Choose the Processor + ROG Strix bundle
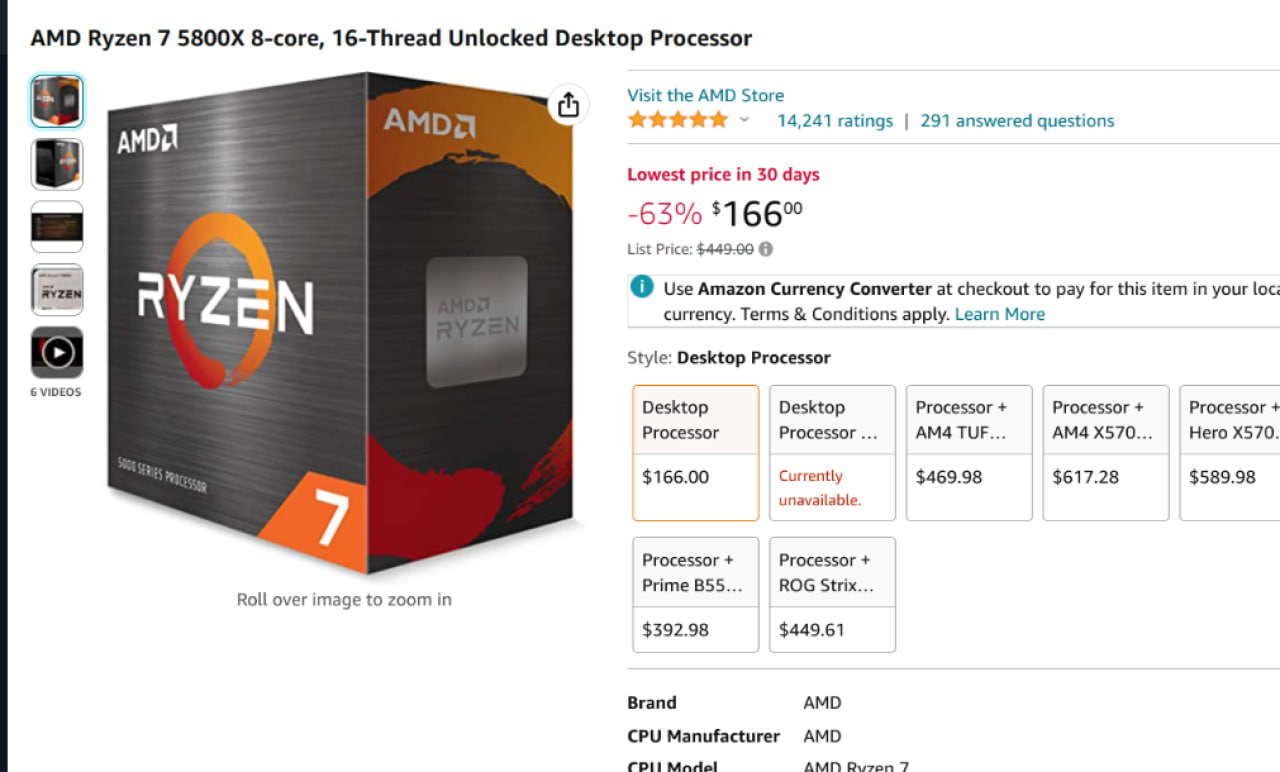 pos(832,595)
